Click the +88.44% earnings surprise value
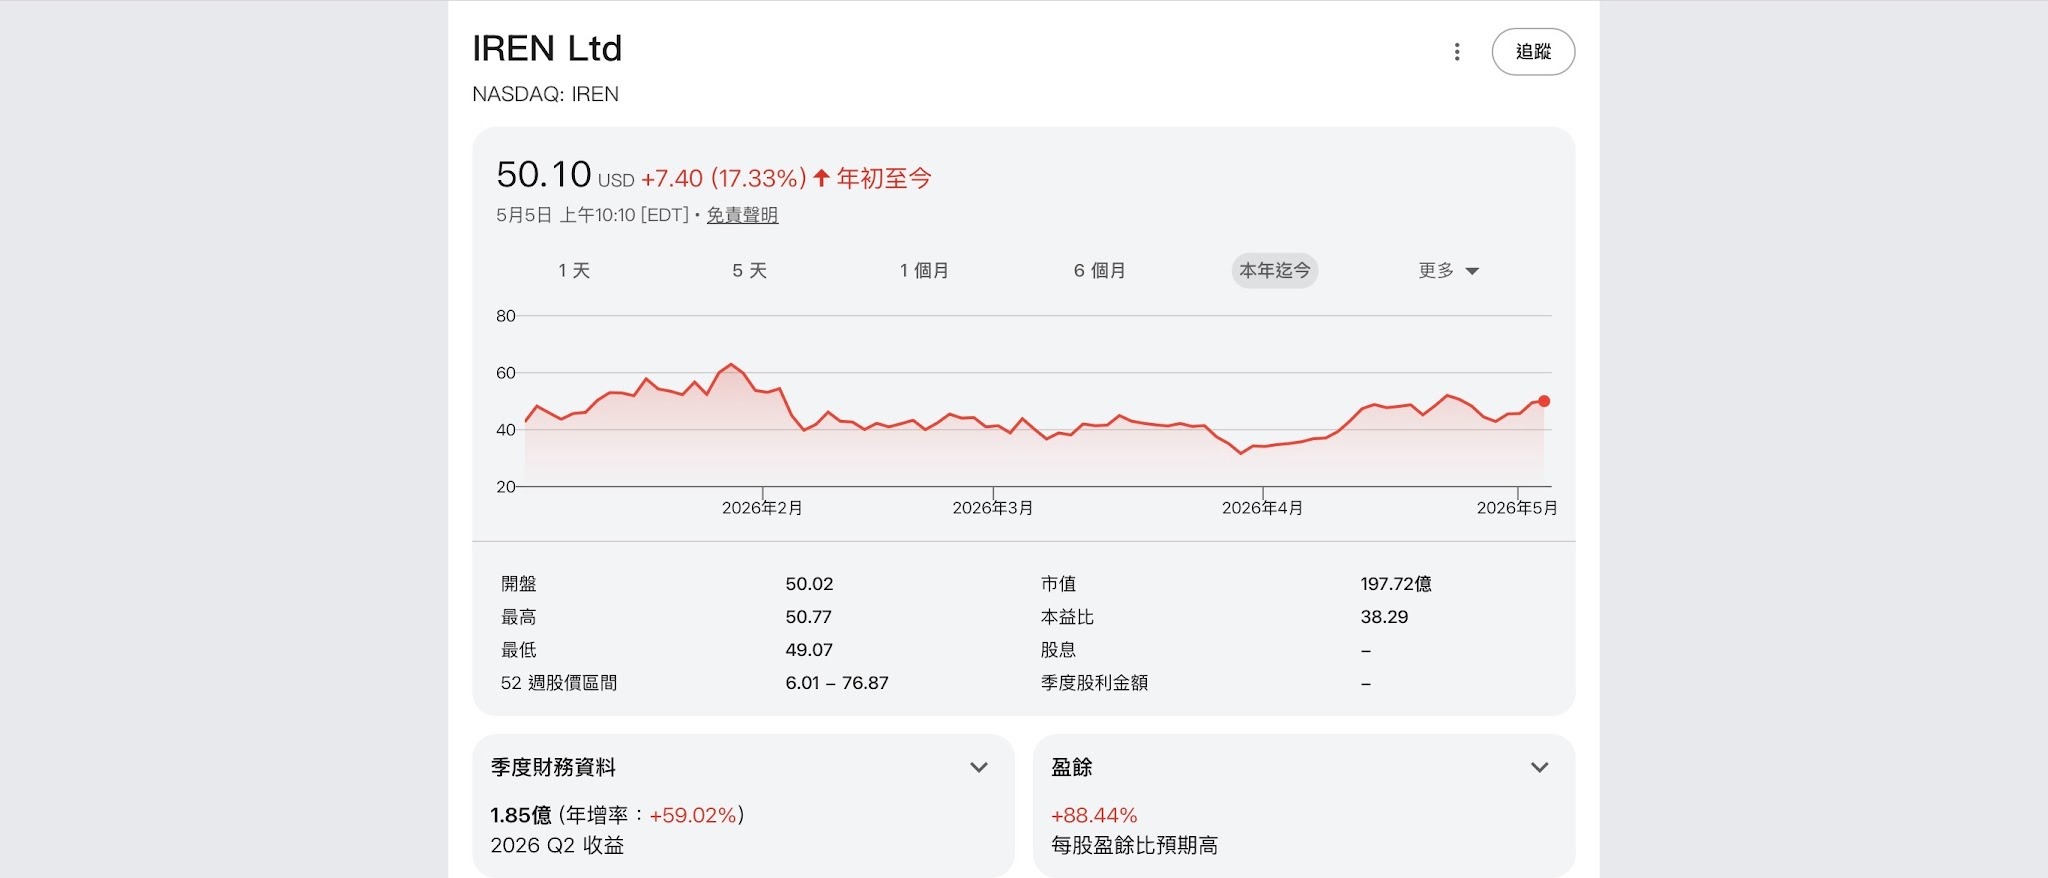 [x=1094, y=815]
